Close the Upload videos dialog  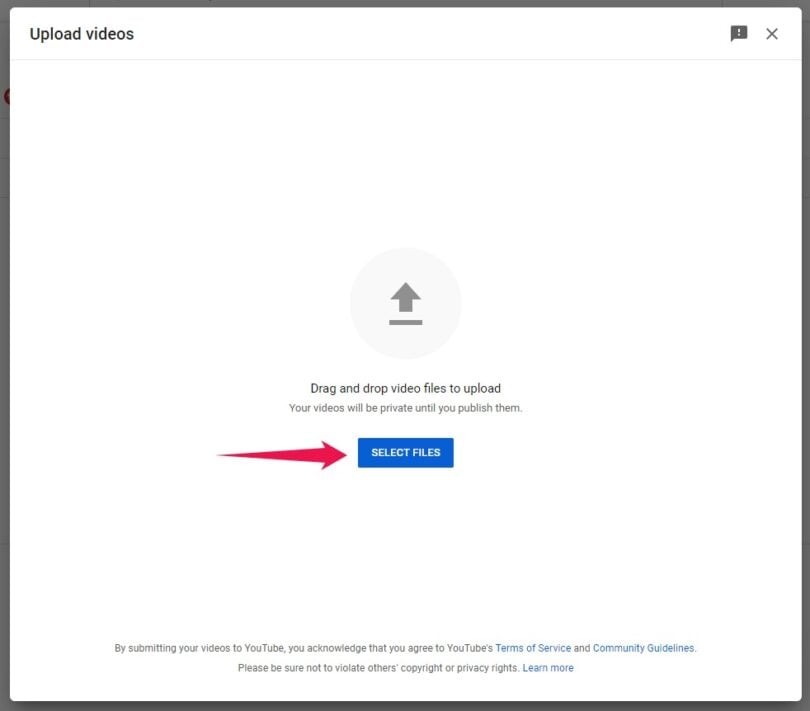point(772,33)
